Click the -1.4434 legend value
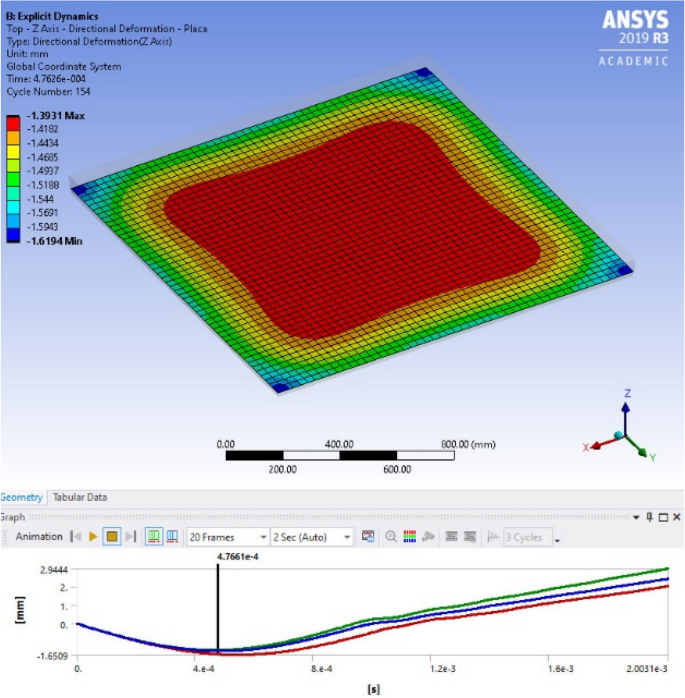The height and width of the screenshot is (698, 685). pyautogui.click(x=42, y=143)
